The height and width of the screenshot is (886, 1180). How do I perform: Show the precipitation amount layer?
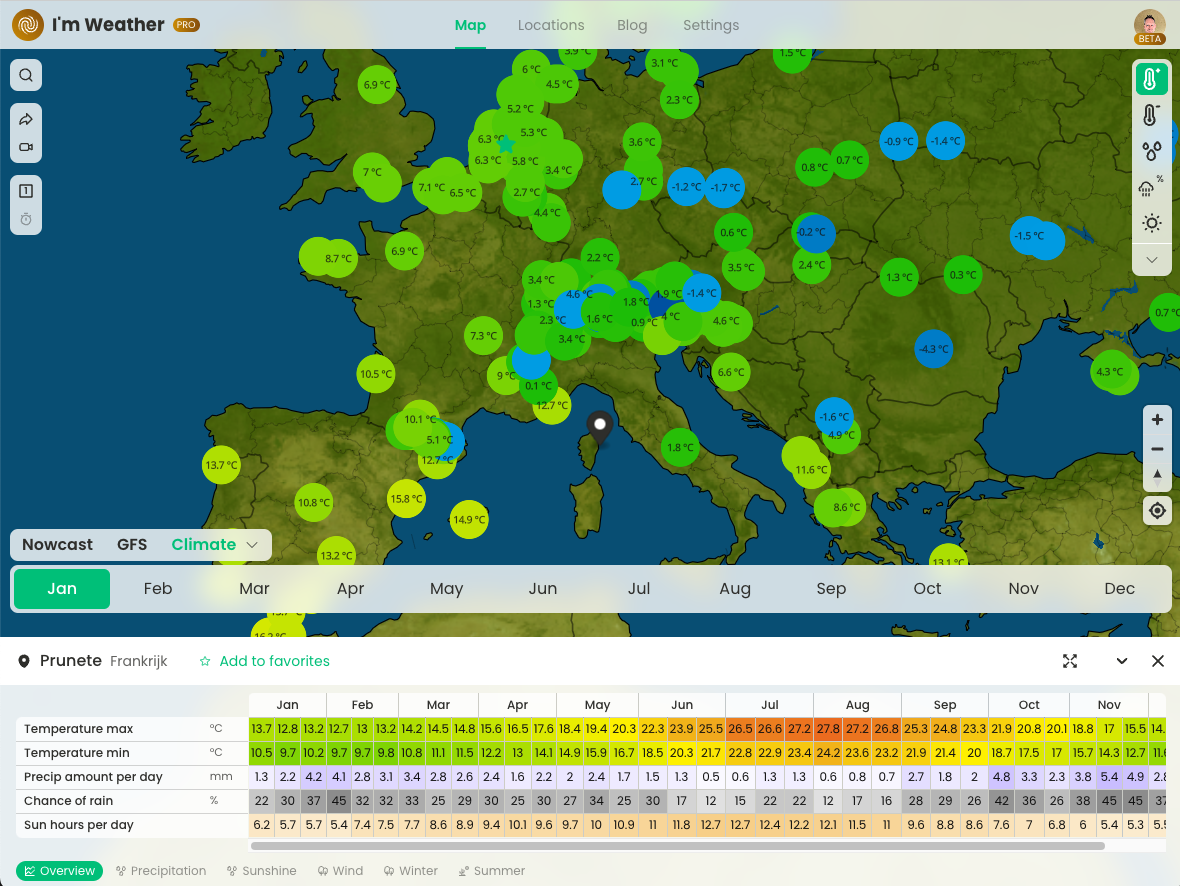point(1152,151)
